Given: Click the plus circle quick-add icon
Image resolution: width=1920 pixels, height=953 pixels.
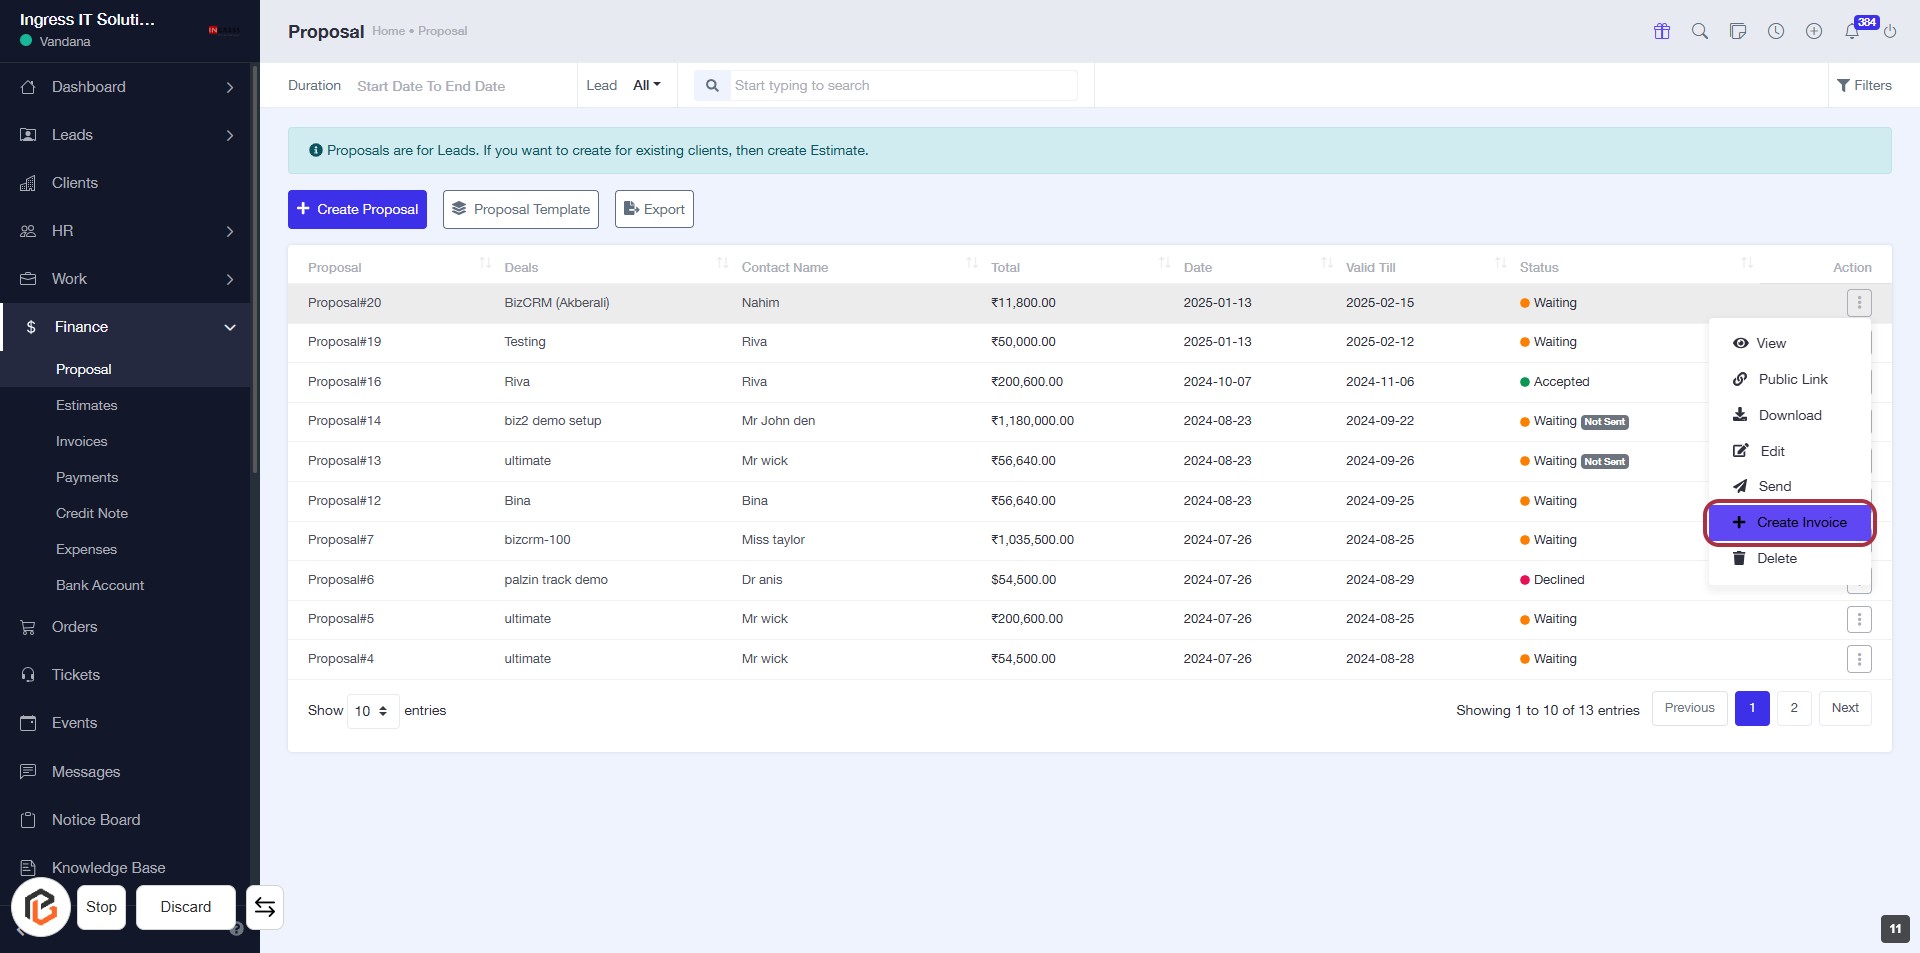Looking at the screenshot, I should point(1814,31).
